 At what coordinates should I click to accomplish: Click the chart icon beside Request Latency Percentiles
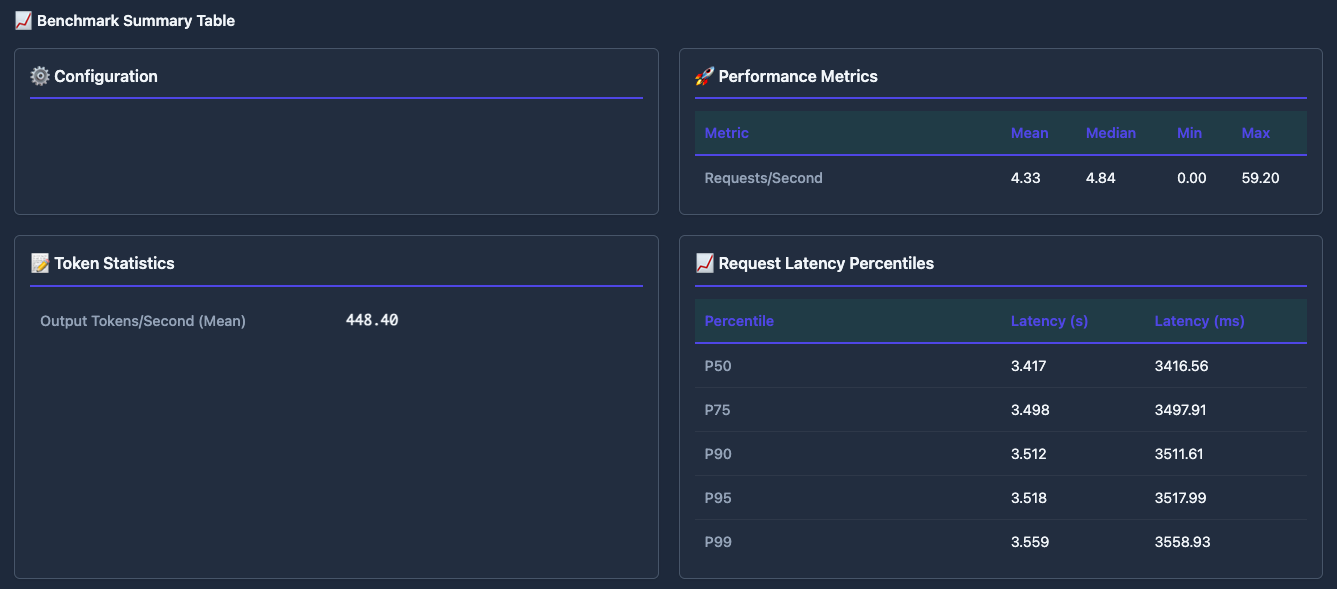[704, 263]
